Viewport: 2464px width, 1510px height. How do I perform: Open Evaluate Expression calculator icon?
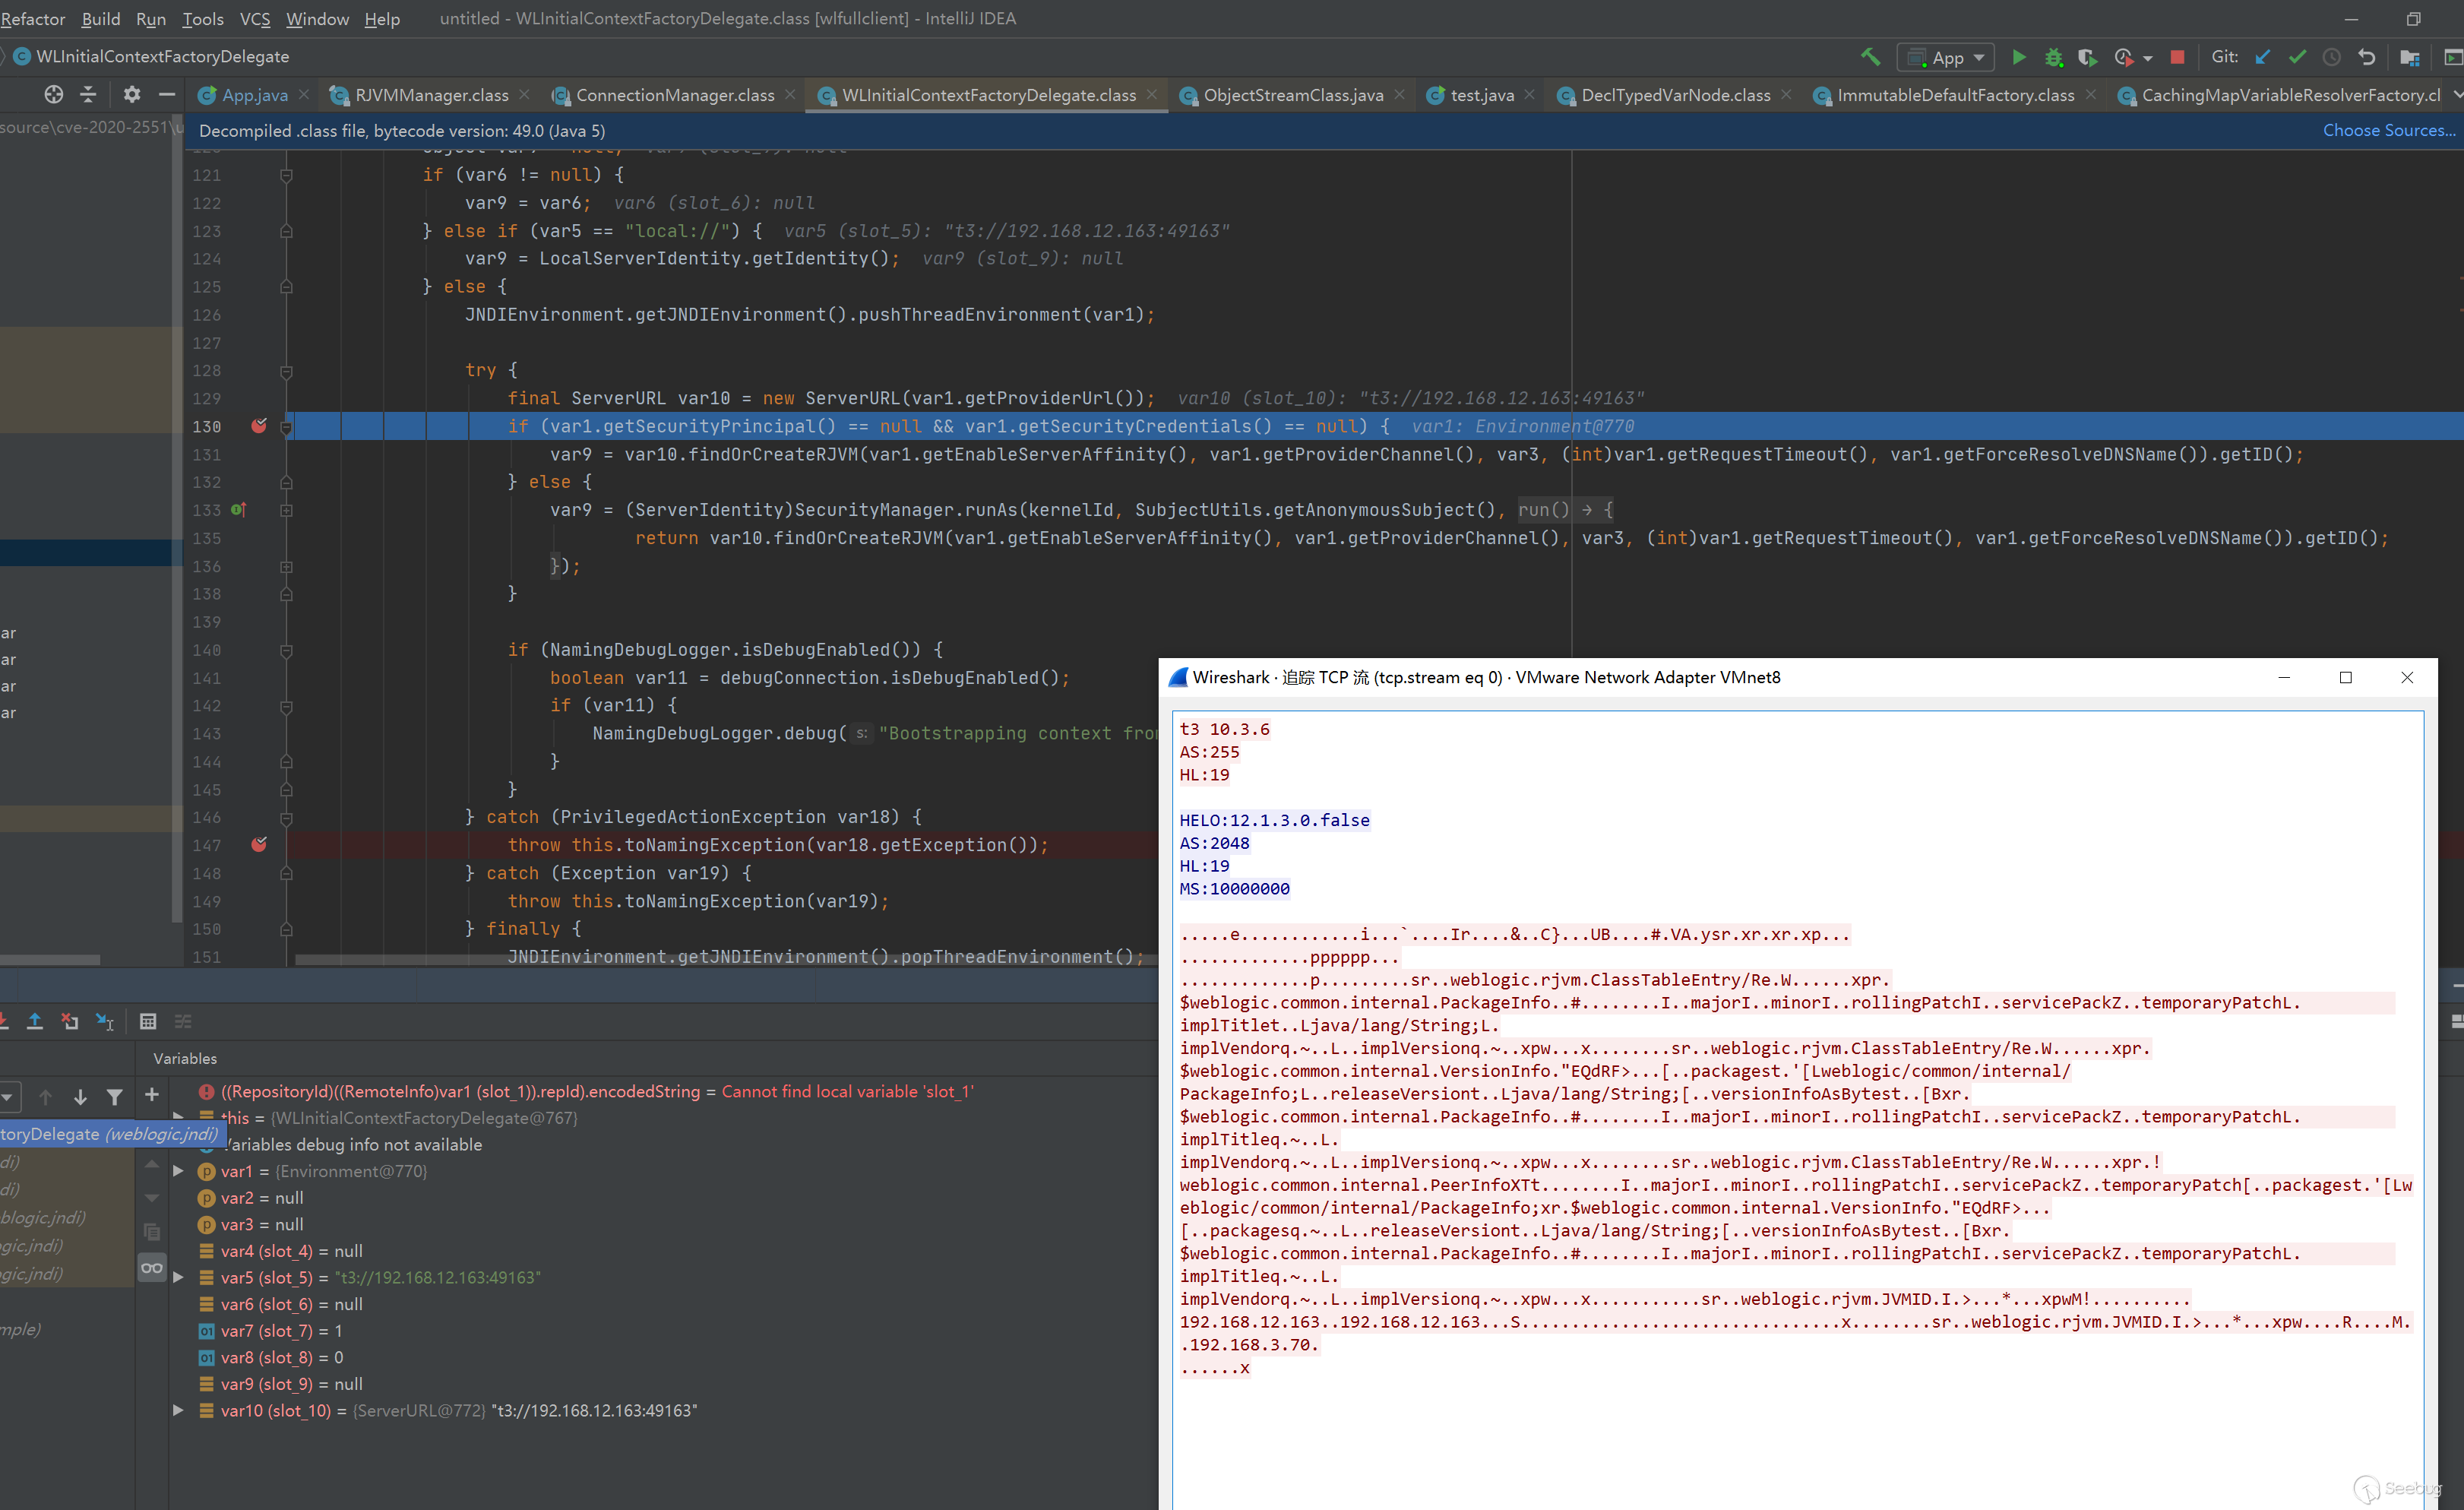(148, 1021)
